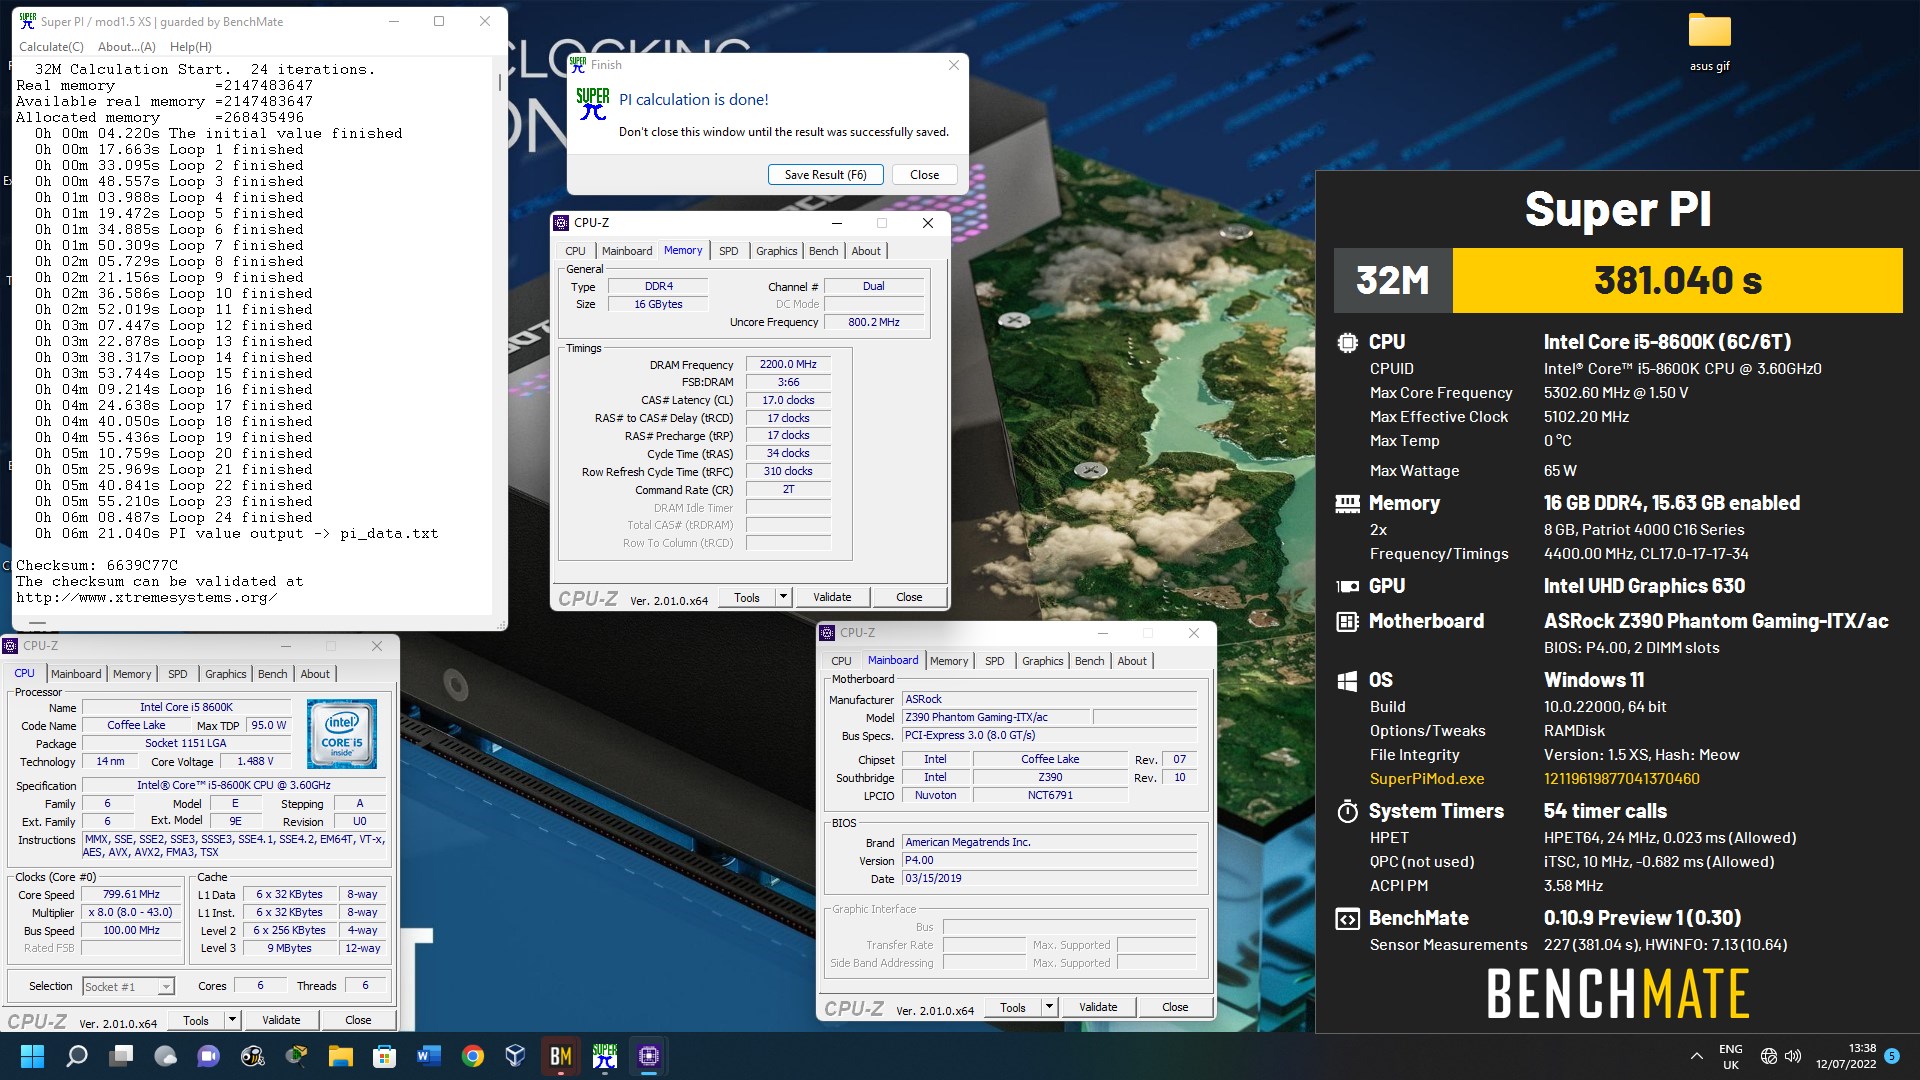1920x1080 pixels.
Task: Click Validate in CPU-Z Mainboard window
Action: [1098, 1007]
